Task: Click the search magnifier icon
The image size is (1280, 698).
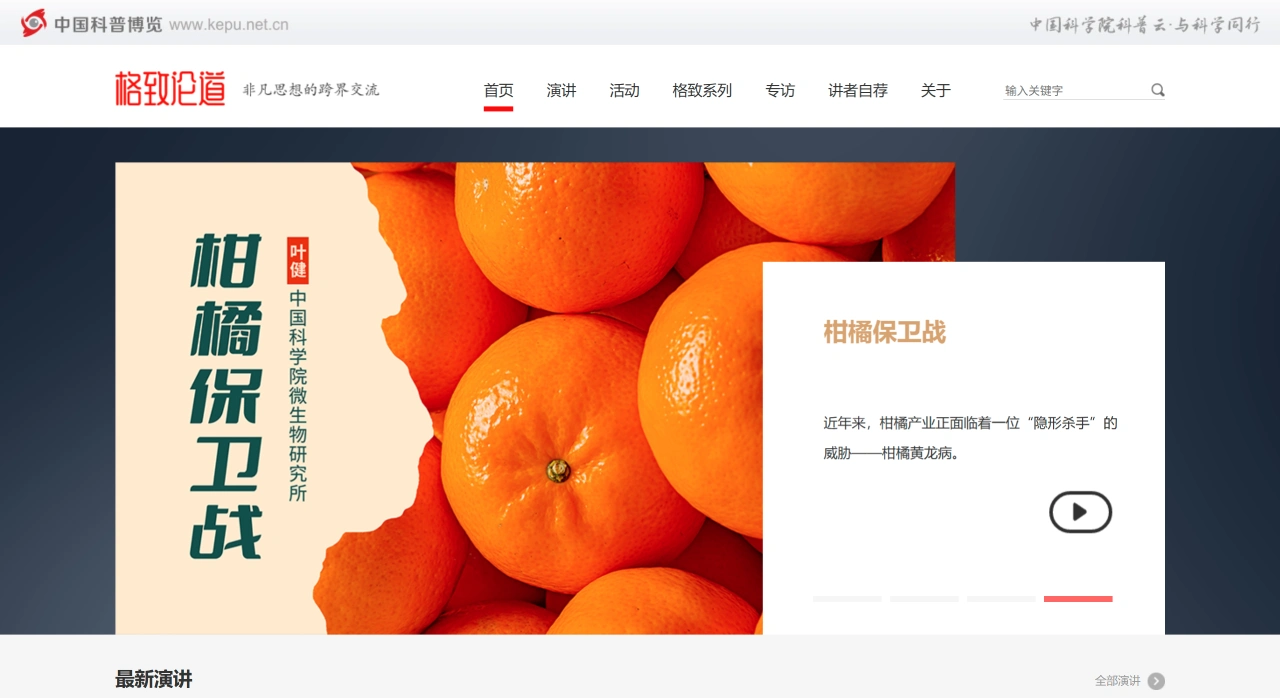Action: pyautogui.click(x=1157, y=90)
